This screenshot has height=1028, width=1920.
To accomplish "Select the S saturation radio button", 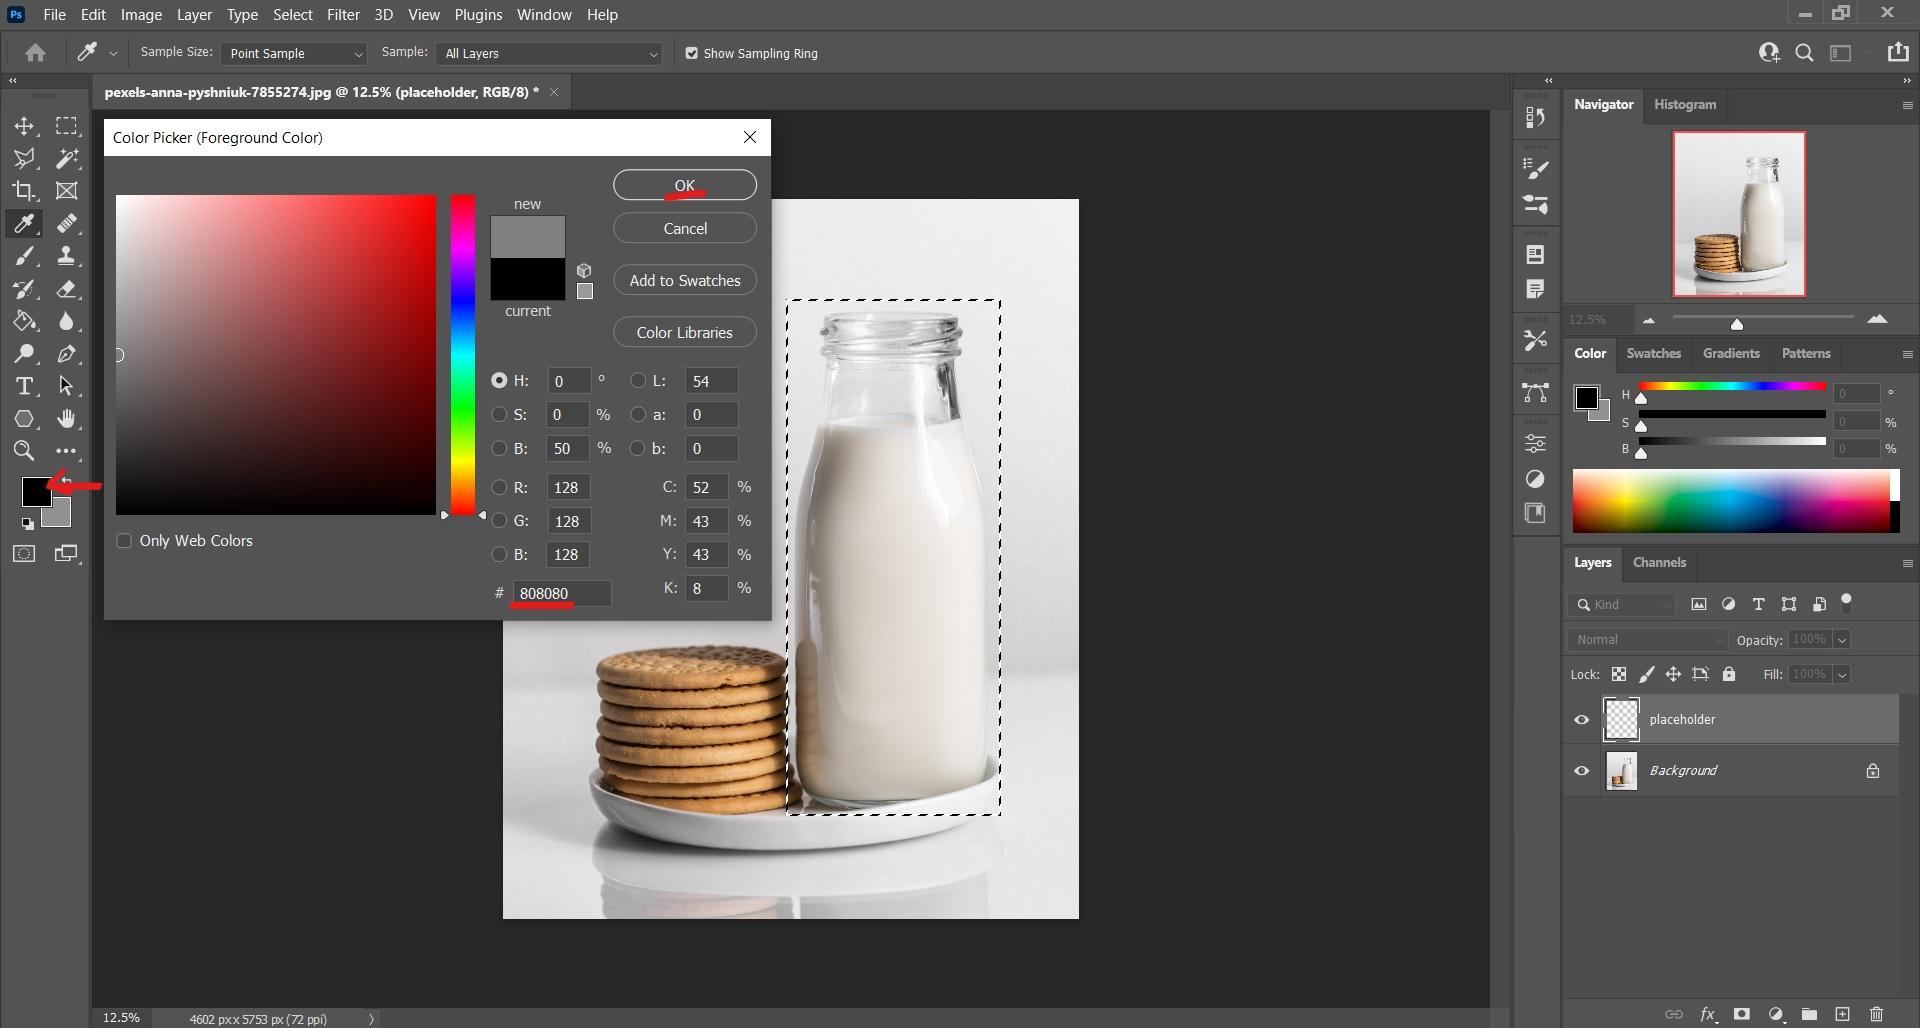I will click(499, 415).
